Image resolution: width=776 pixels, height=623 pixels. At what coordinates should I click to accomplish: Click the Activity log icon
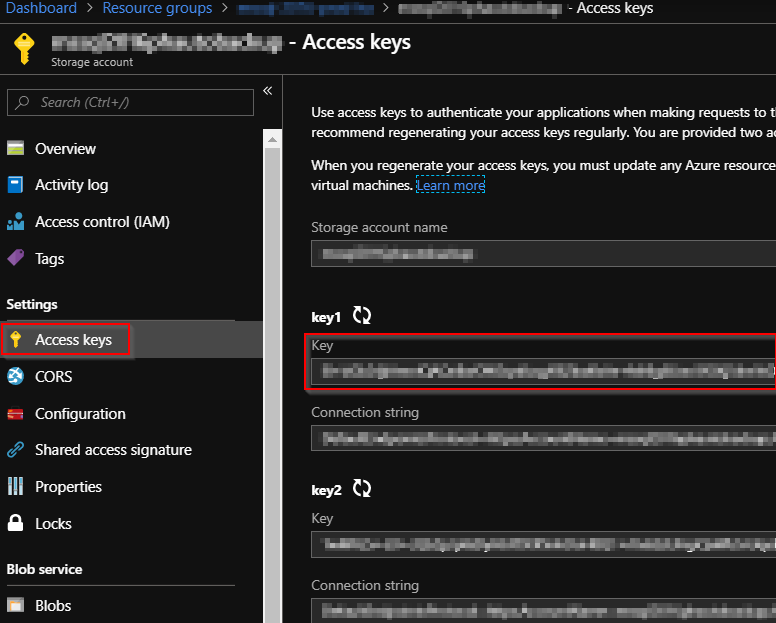click(x=15, y=185)
